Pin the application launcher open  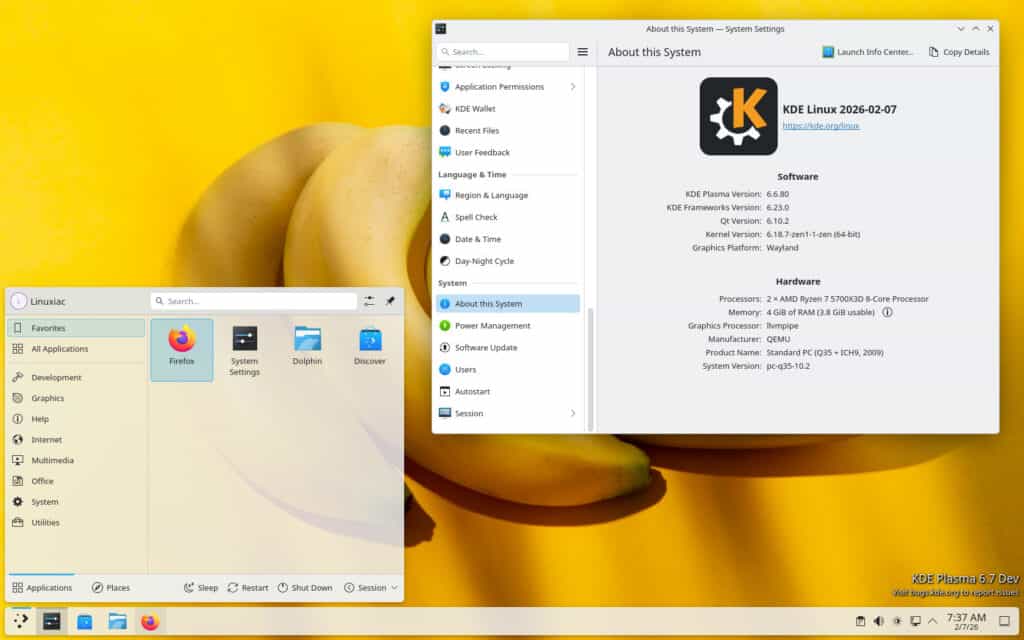[x=391, y=299]
